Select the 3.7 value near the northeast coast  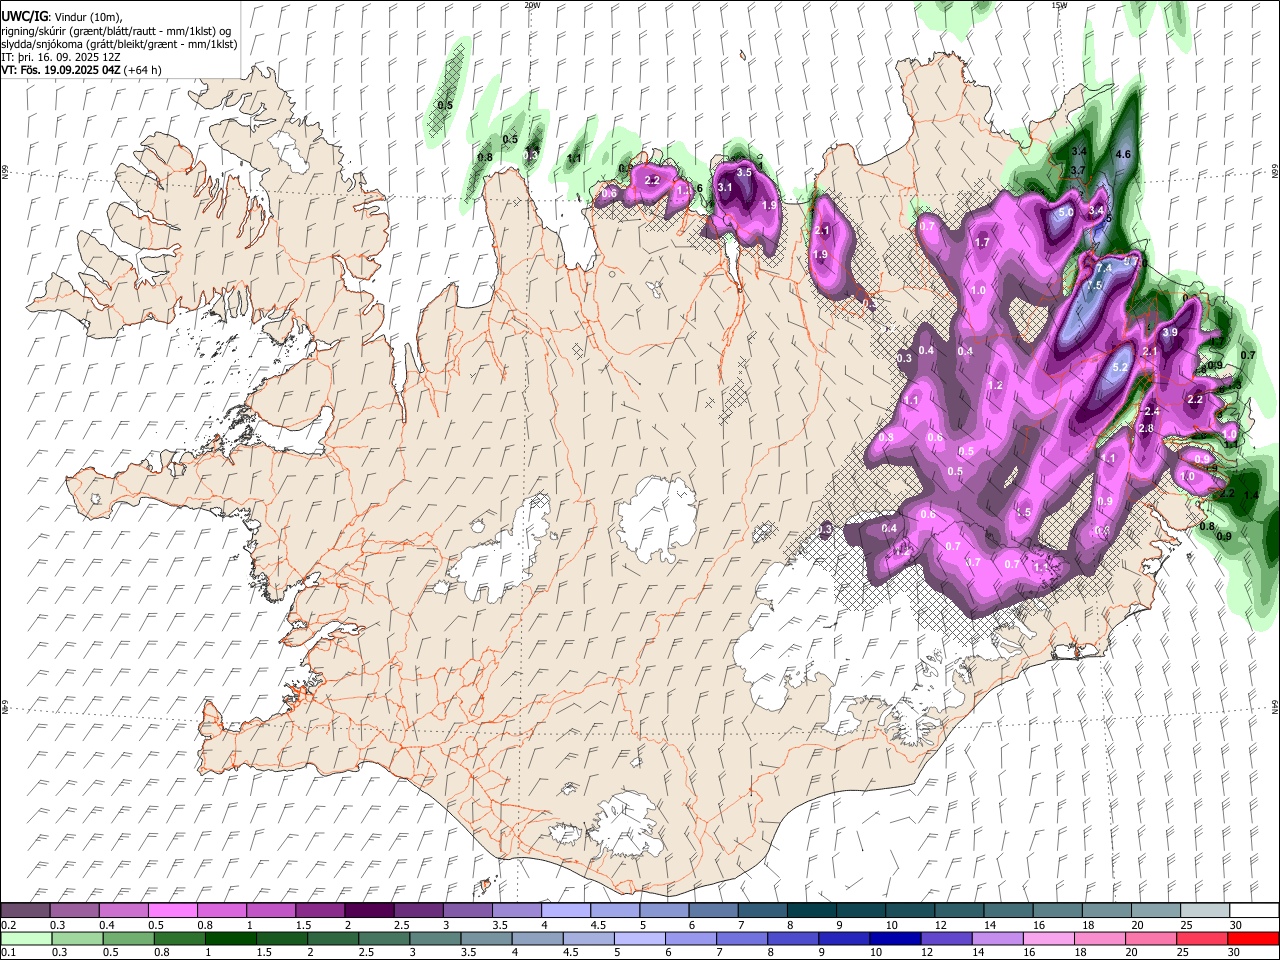1078,171
